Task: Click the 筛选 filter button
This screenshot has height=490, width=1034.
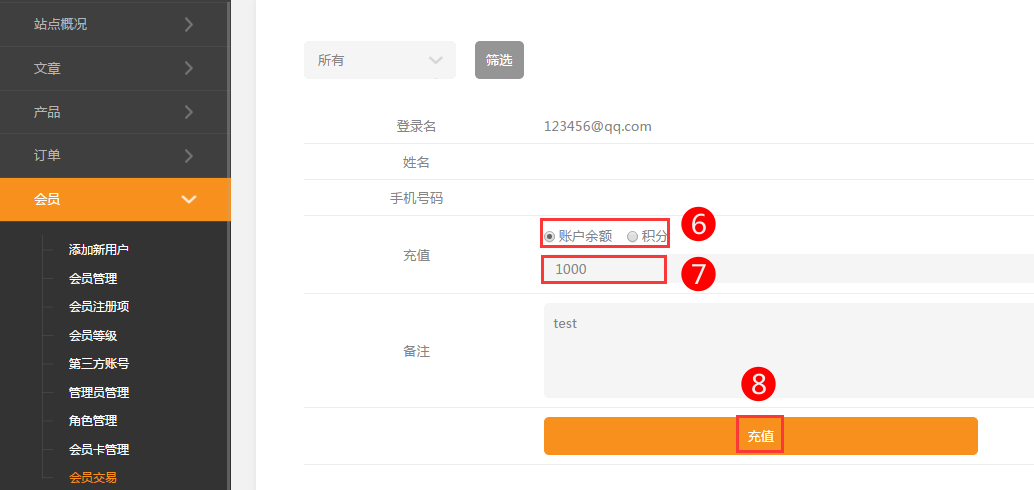Action: tap(499, 60)
